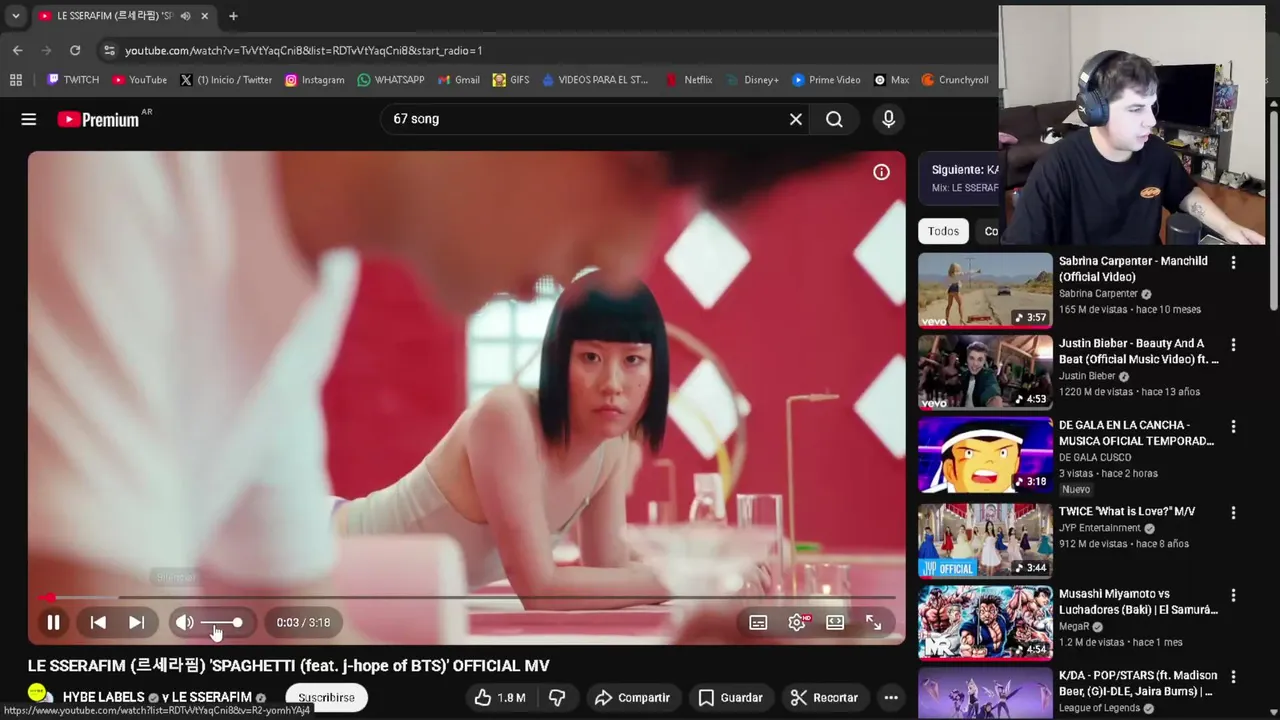Screen dimensions: 1280x720
Task: Open player settings gear
Action: [x=797, y=622]
